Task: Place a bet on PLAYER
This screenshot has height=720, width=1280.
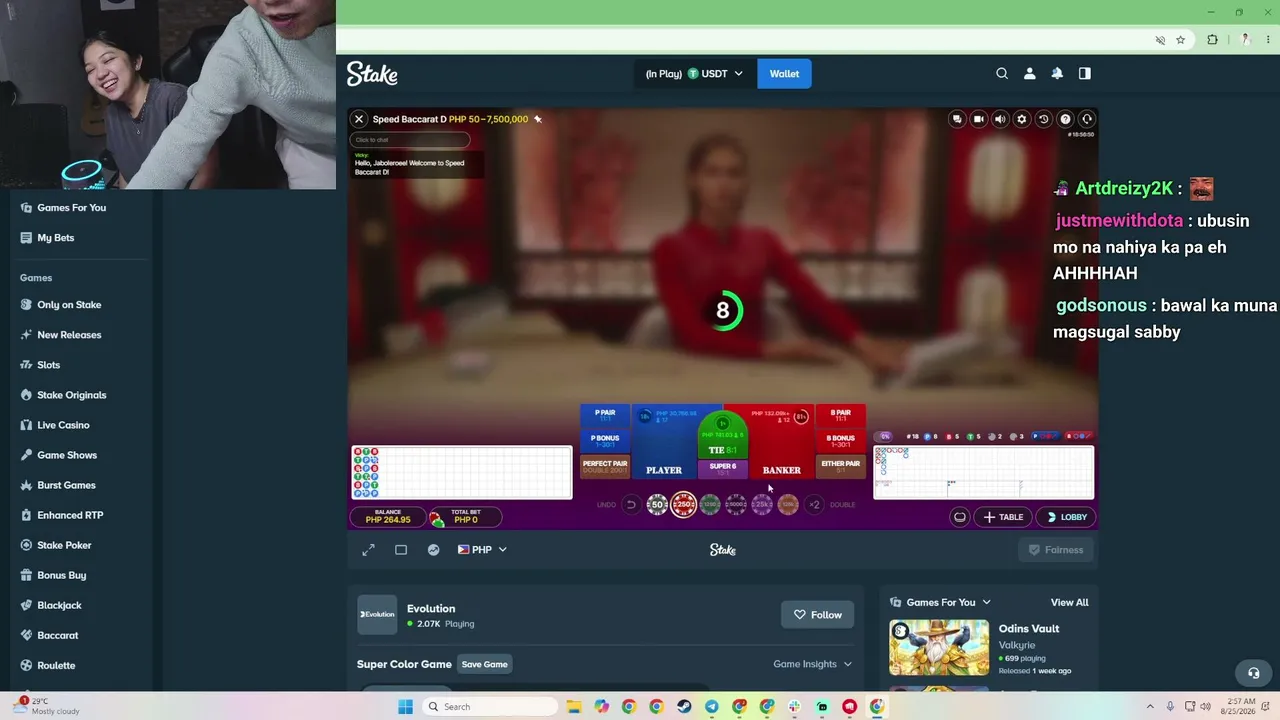Action: (664, 442)
